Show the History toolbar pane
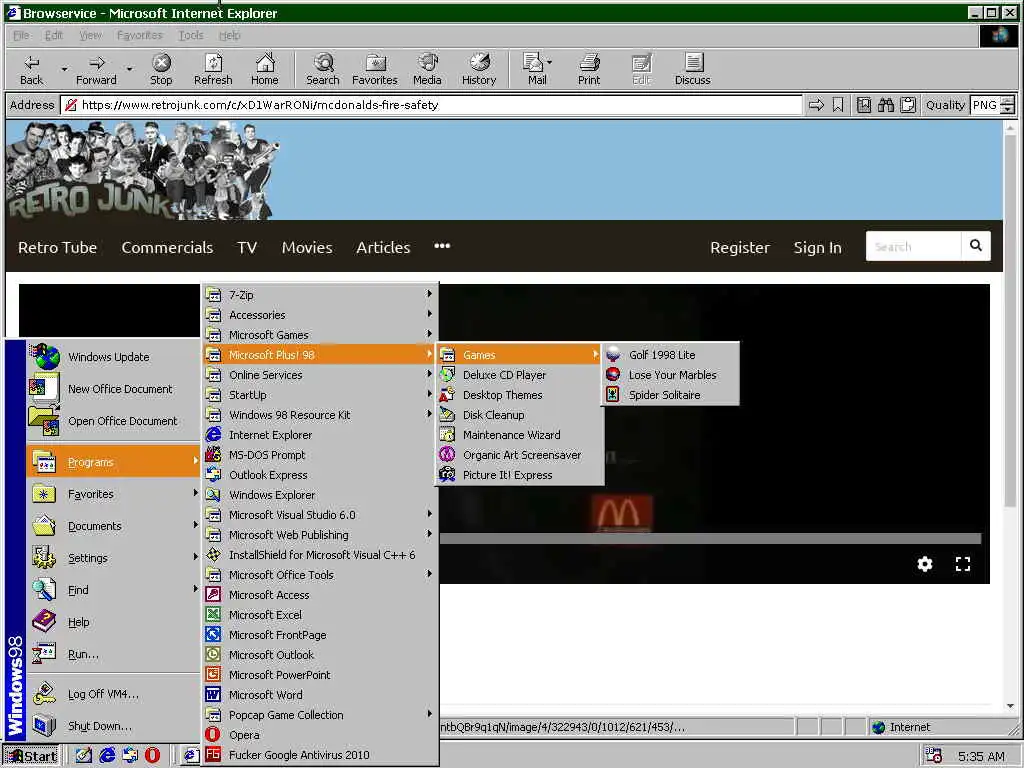This screenshot has height=768, width=1024. pos(479,69)
